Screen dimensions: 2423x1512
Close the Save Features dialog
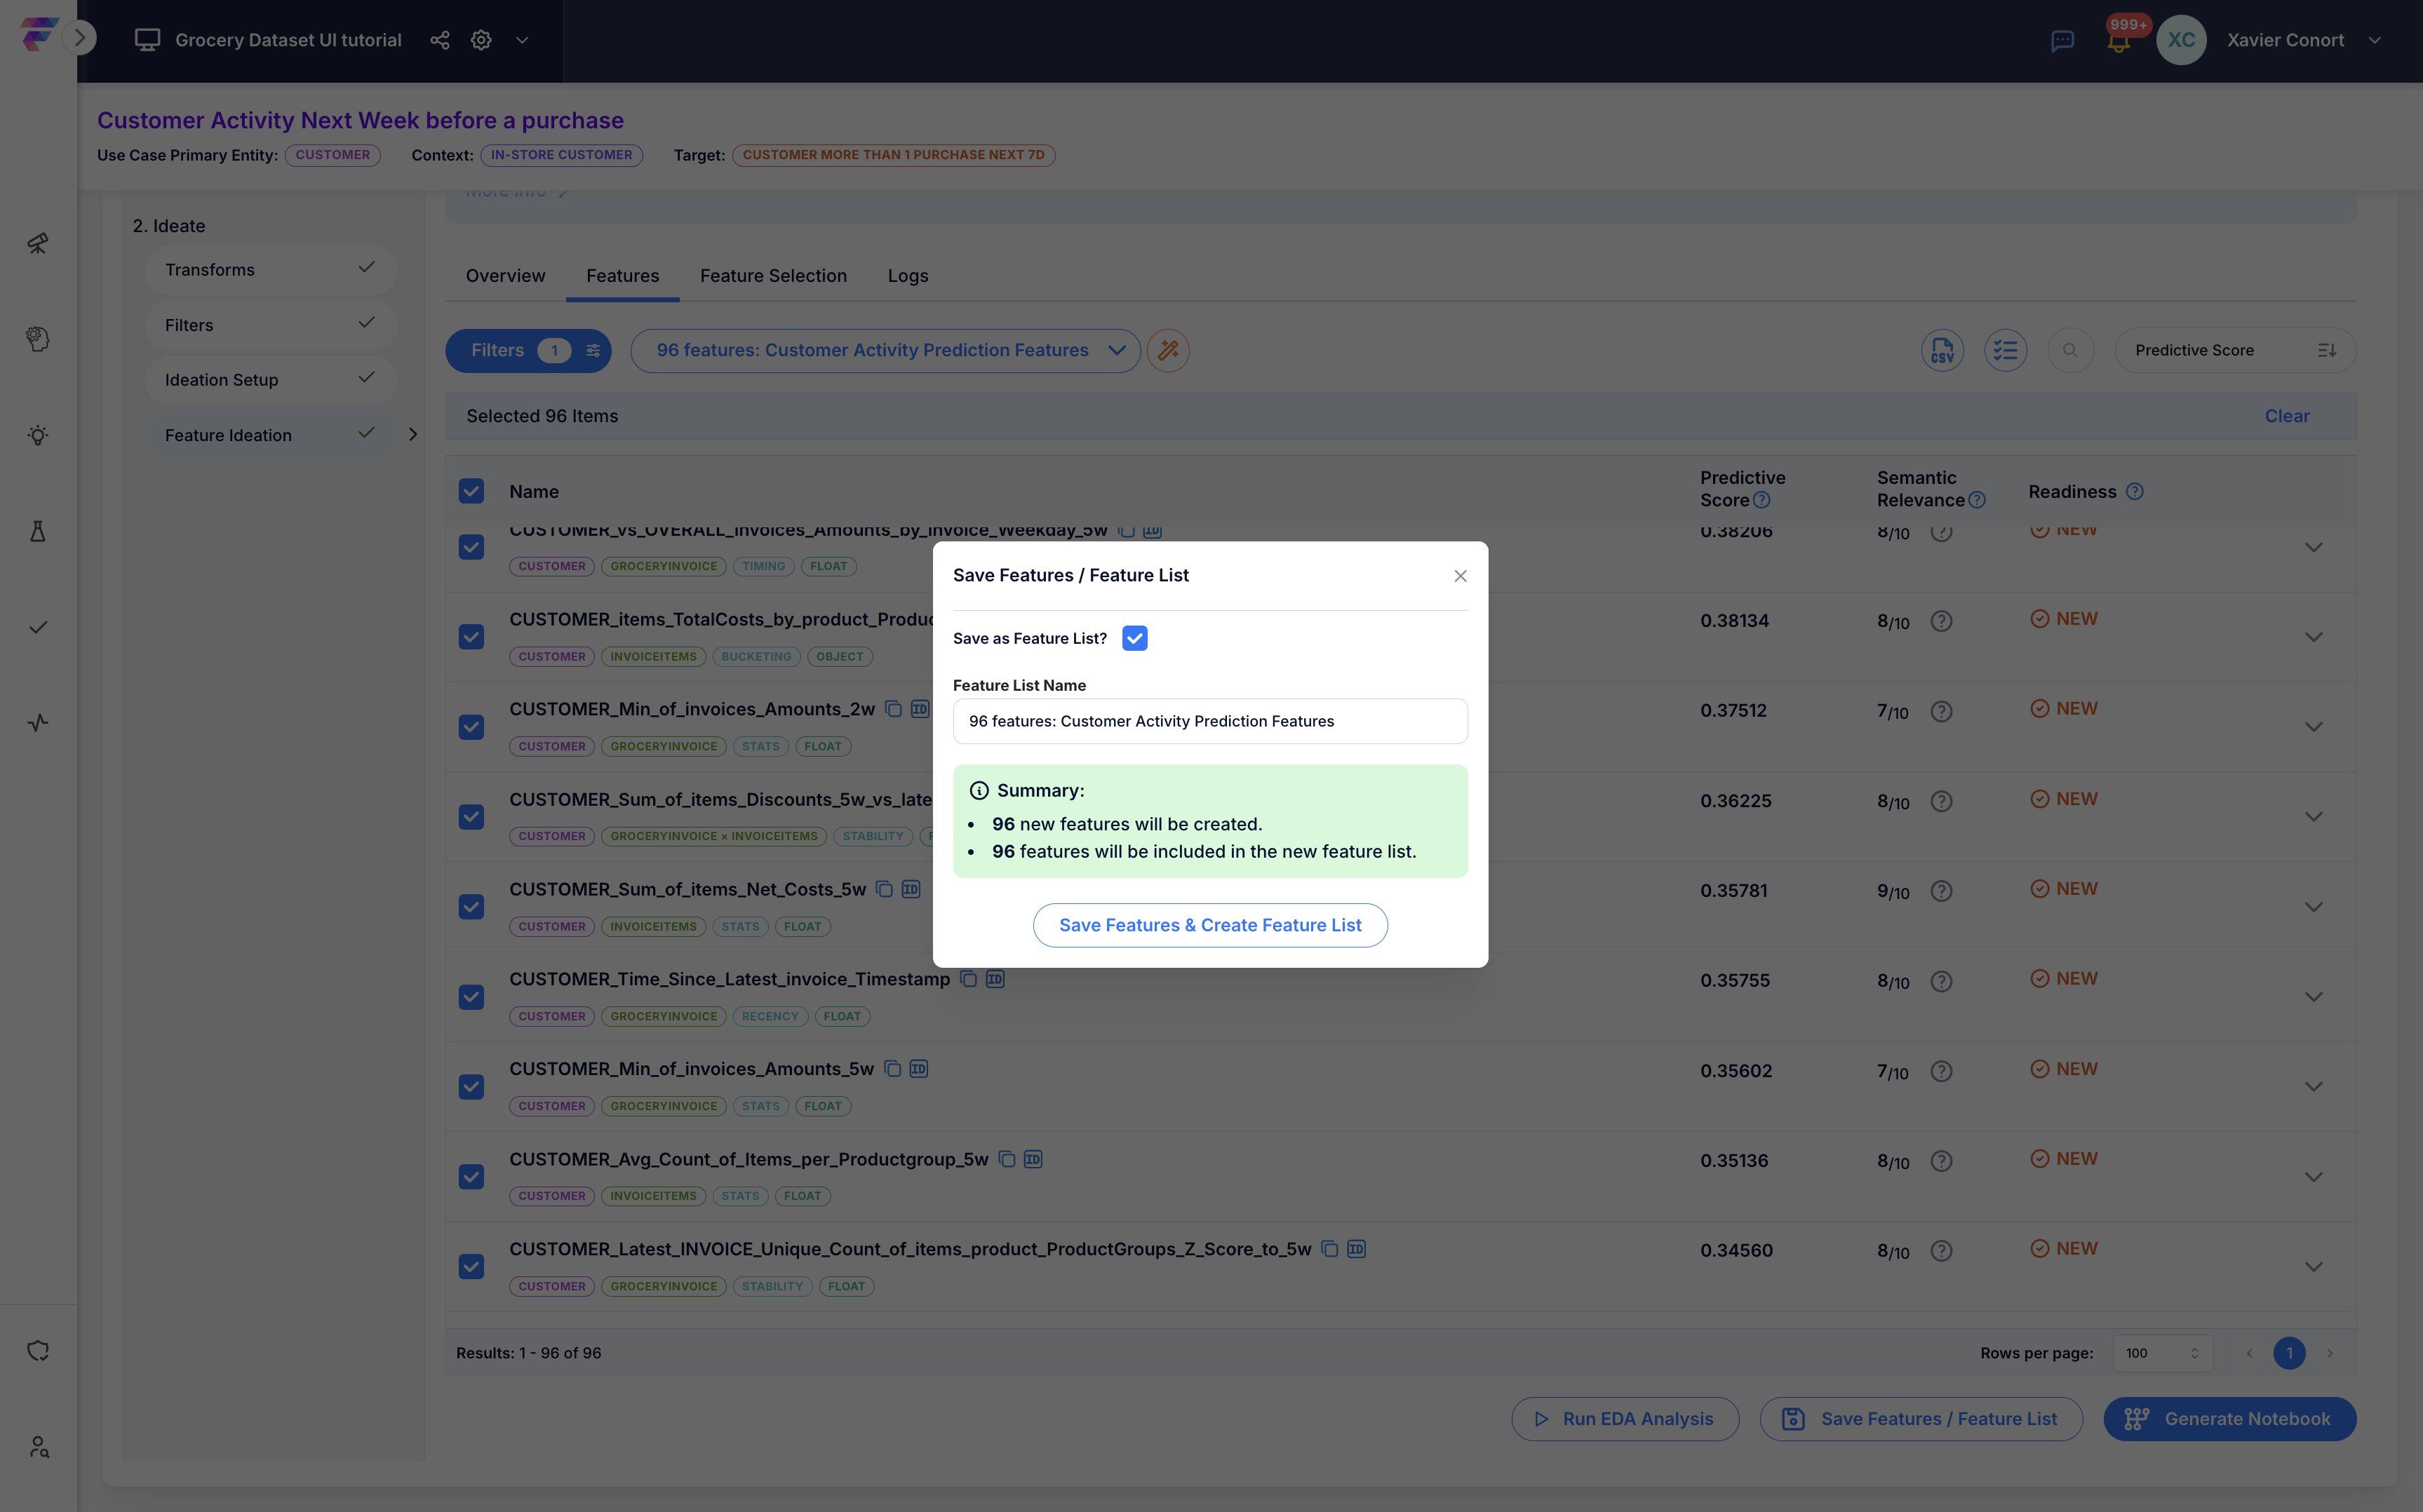pyautogui.click(x=1460, y=576)
